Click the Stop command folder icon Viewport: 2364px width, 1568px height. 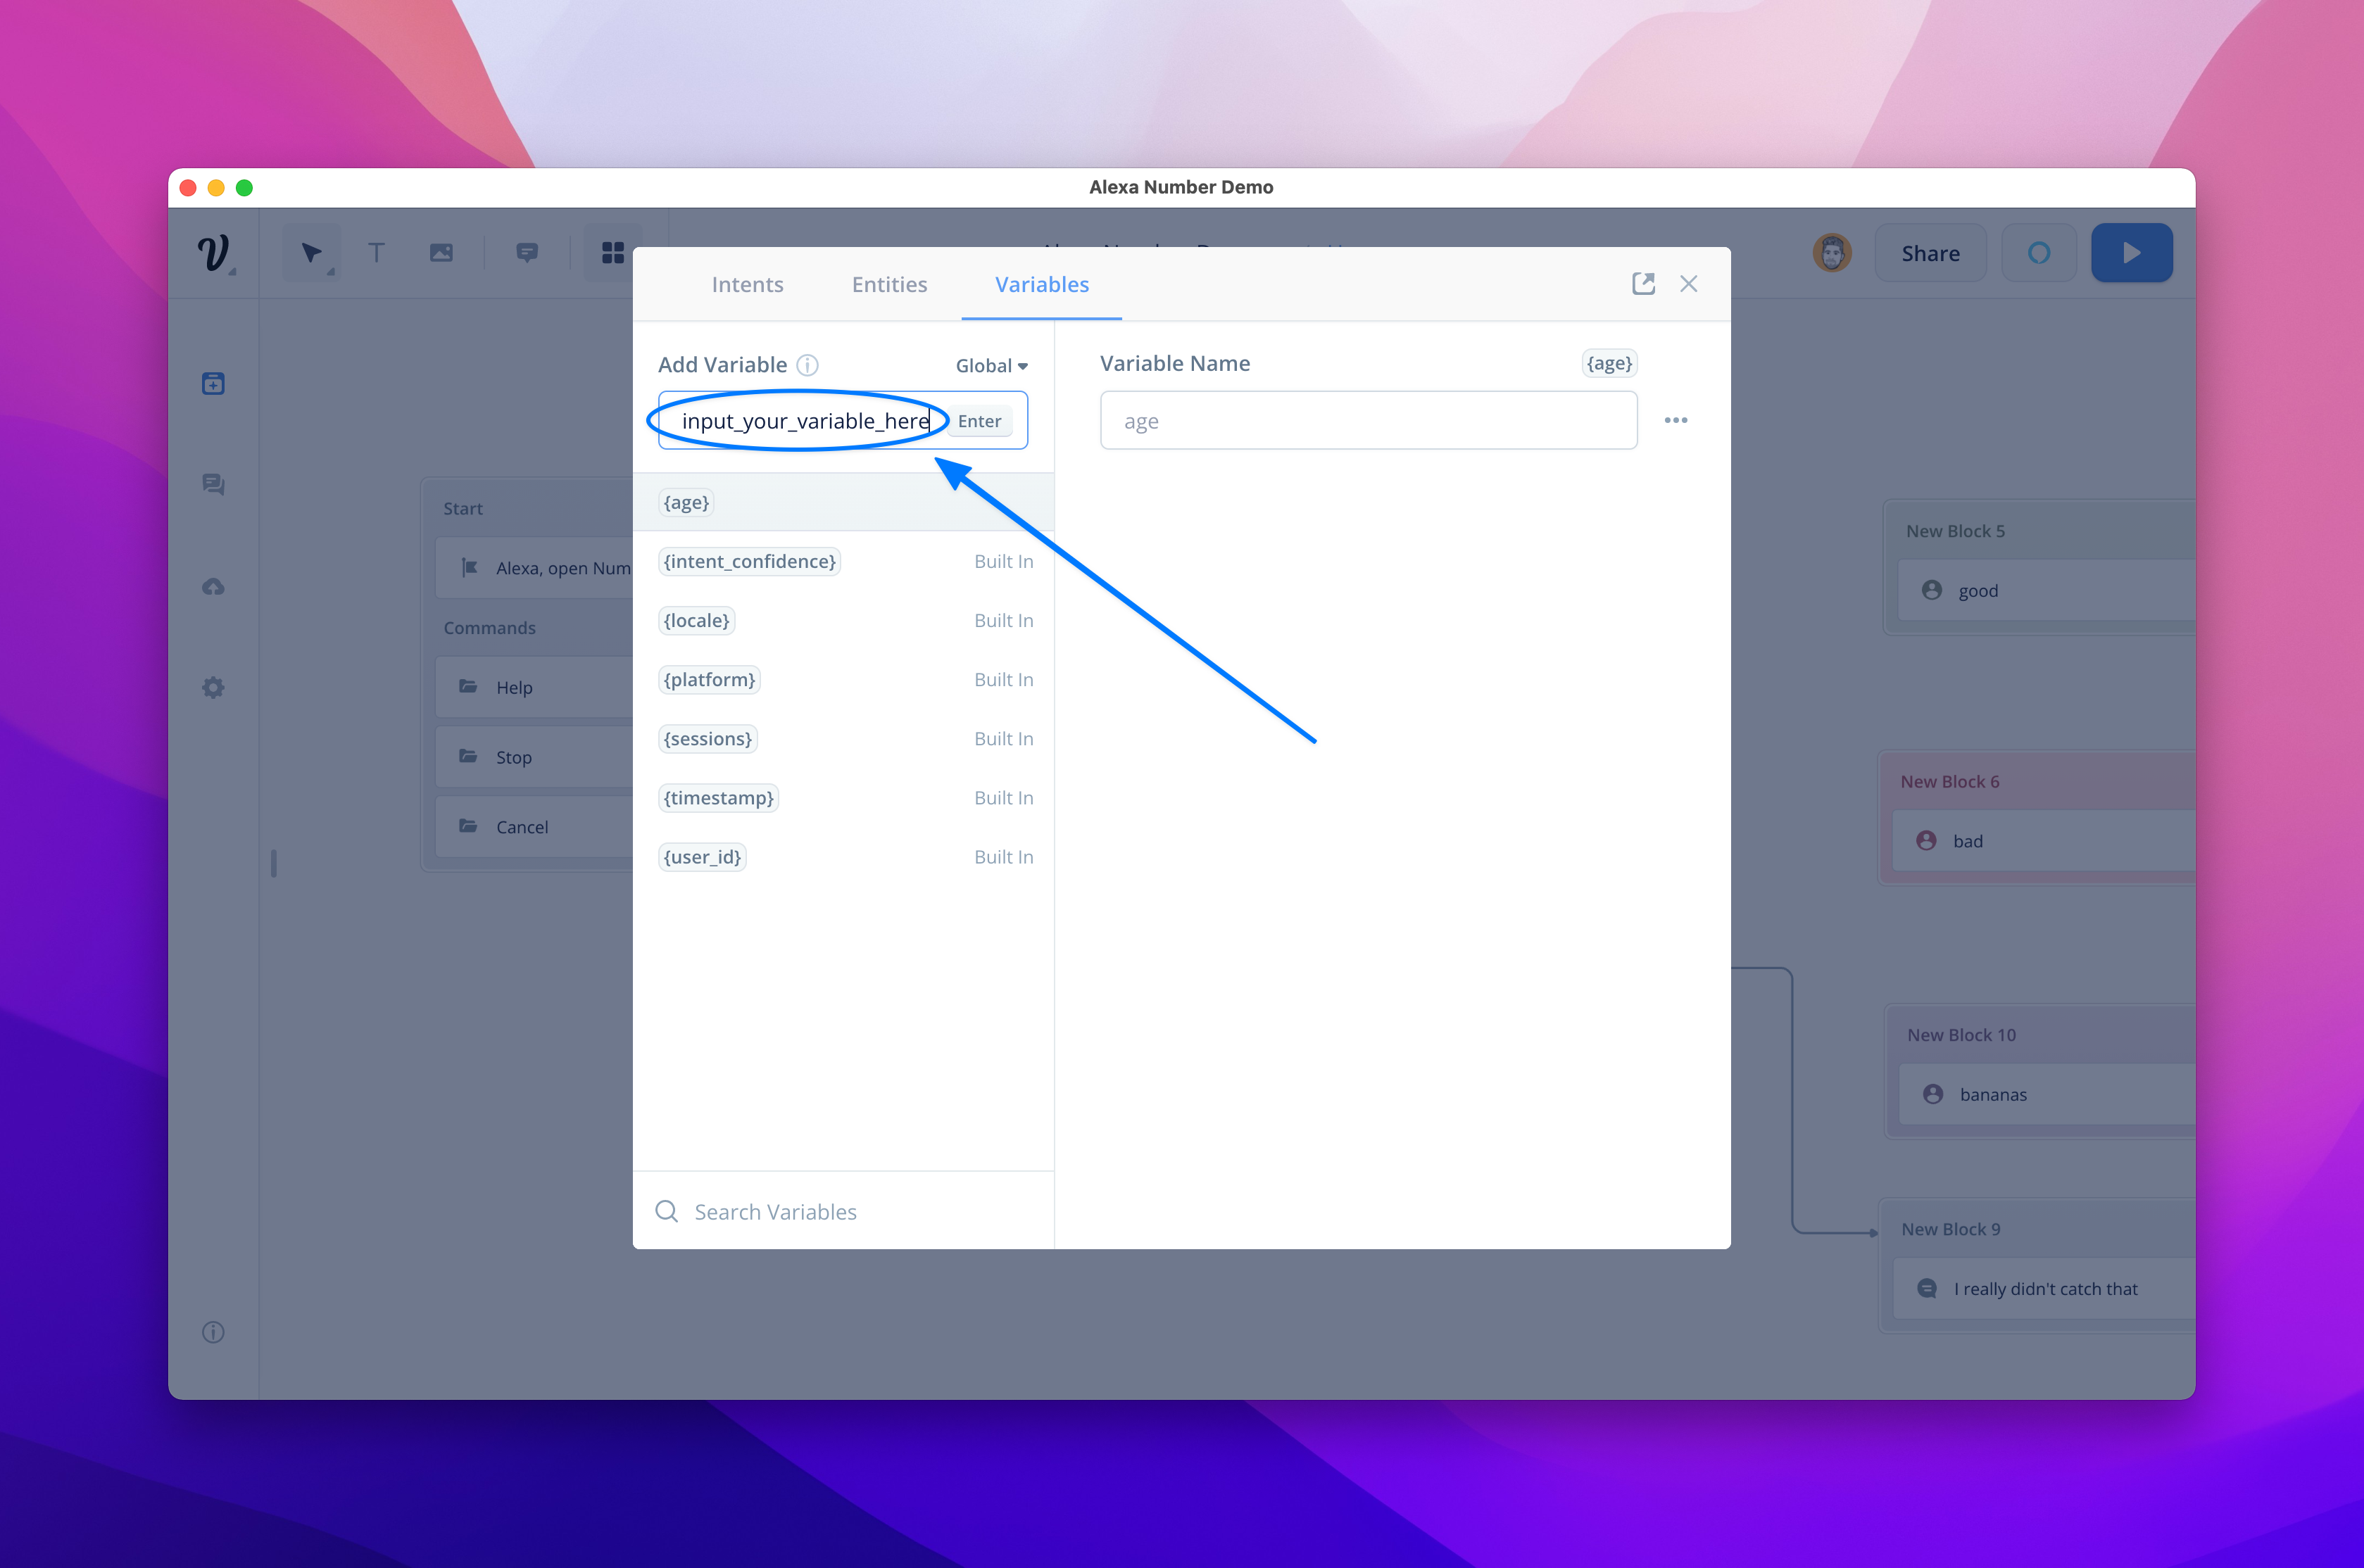[468, 756]
